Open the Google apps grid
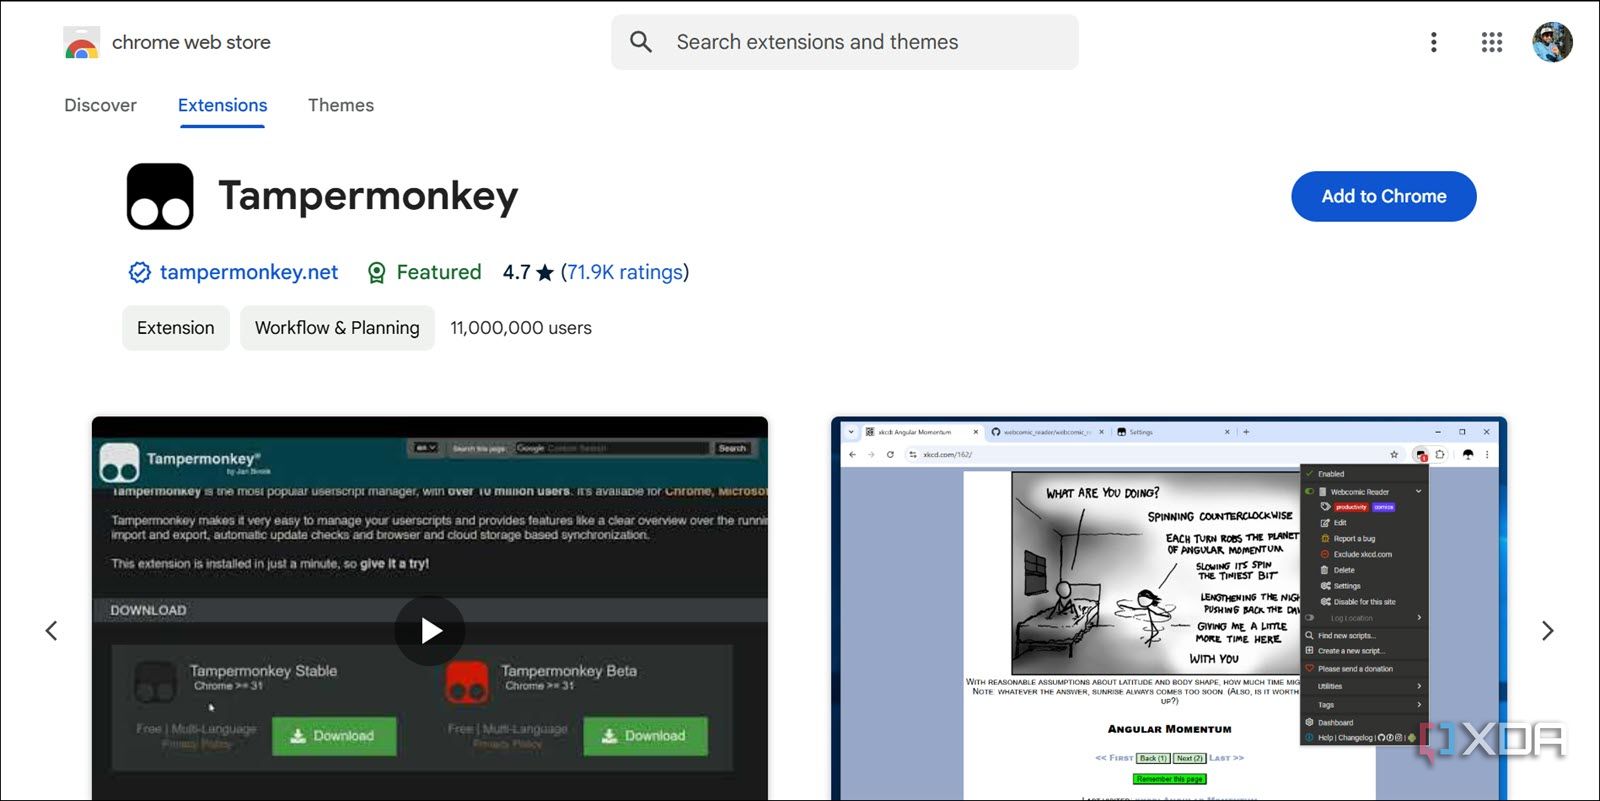Image resolution: width=1600 pixels, height=801 pixels. coord(1492,42)
